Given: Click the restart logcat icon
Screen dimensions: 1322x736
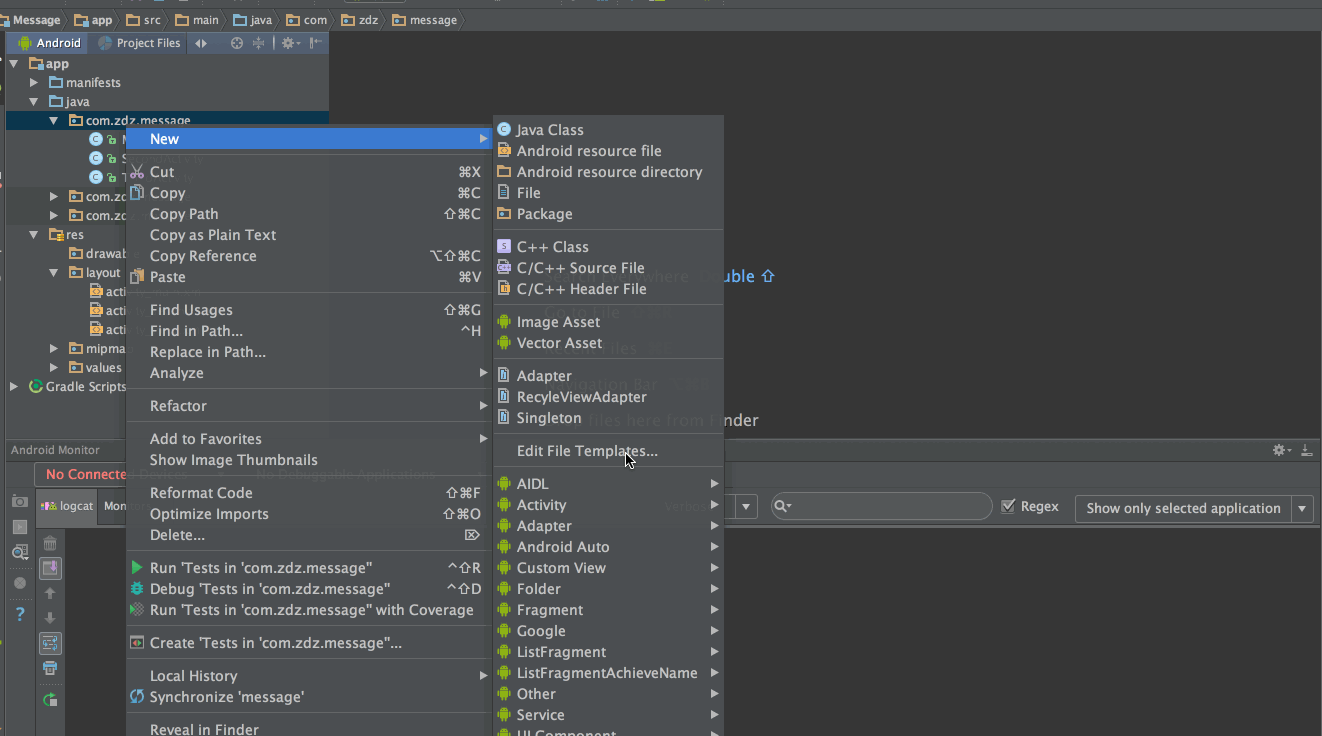Looking at the screenshot, I should point(50,699).
